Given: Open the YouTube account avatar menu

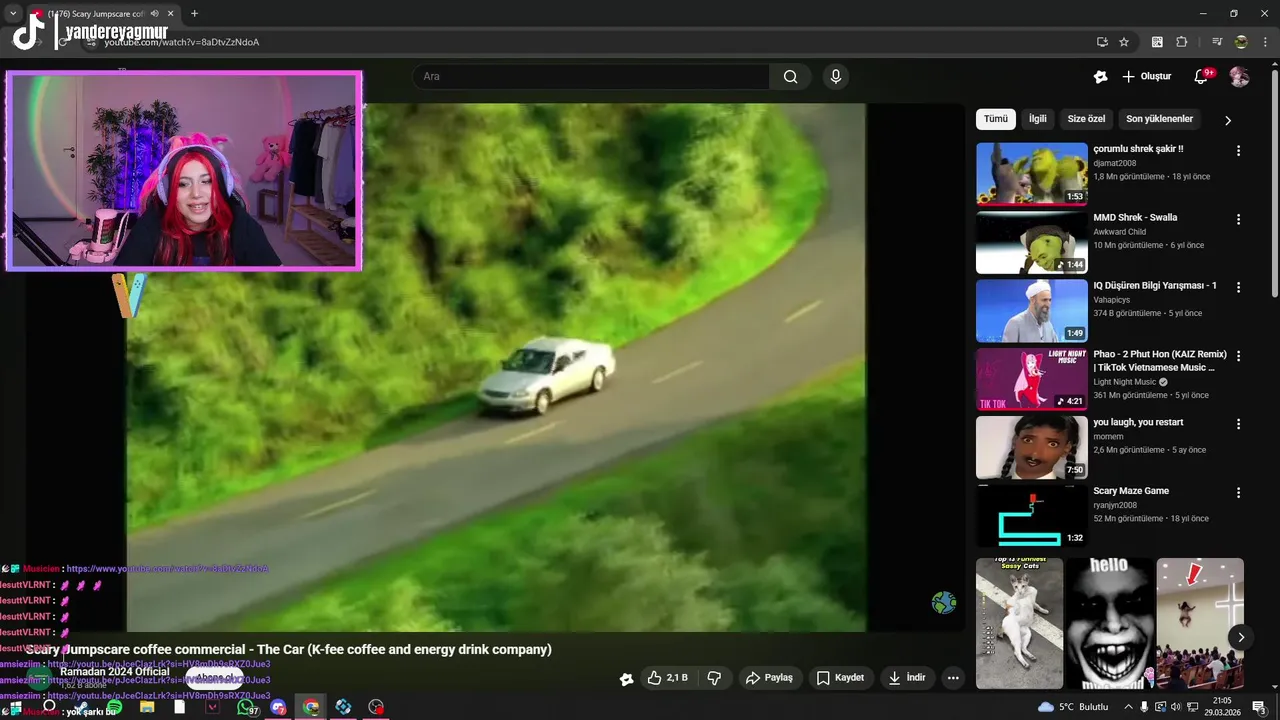Looking at the screenshot, I should coord(1239,77).
